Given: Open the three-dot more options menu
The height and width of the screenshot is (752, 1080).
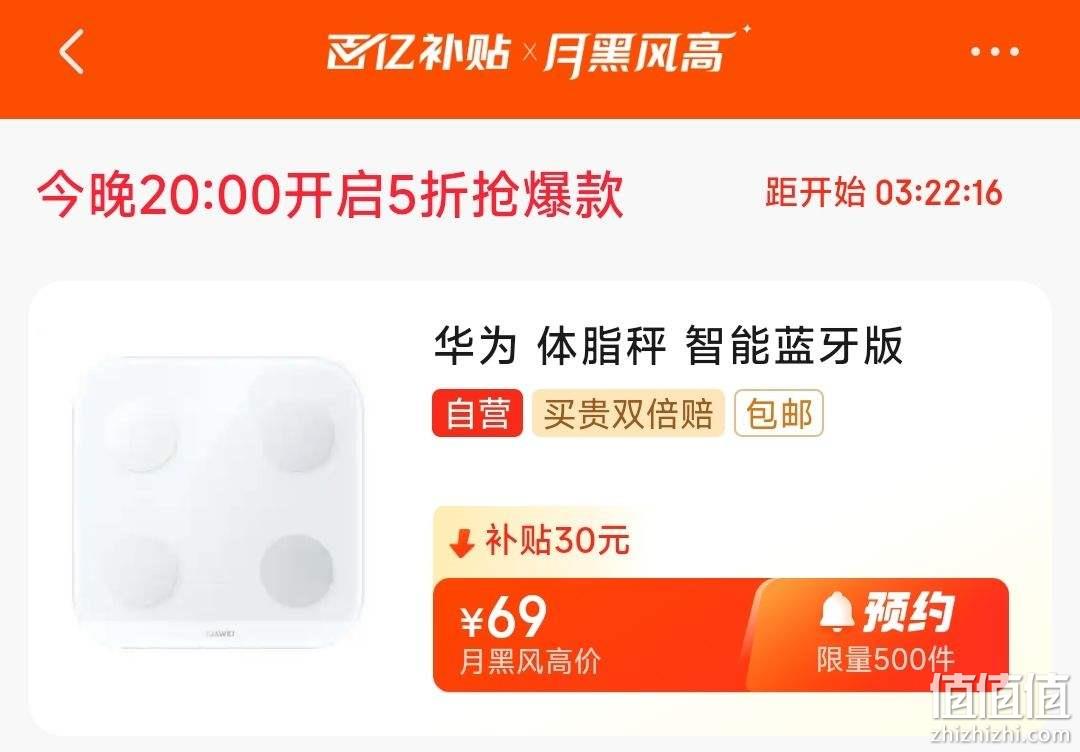Looking at the screenshot, I should 994,52.
